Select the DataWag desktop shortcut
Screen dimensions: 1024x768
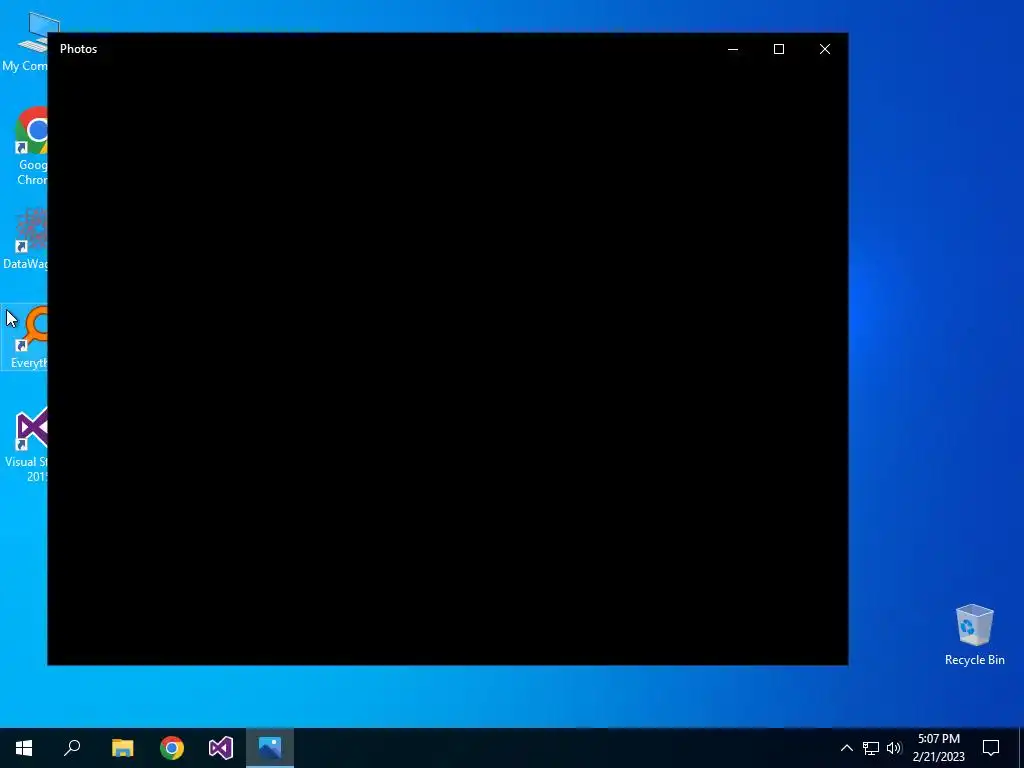pyautogui.click(x=24, y=238)
